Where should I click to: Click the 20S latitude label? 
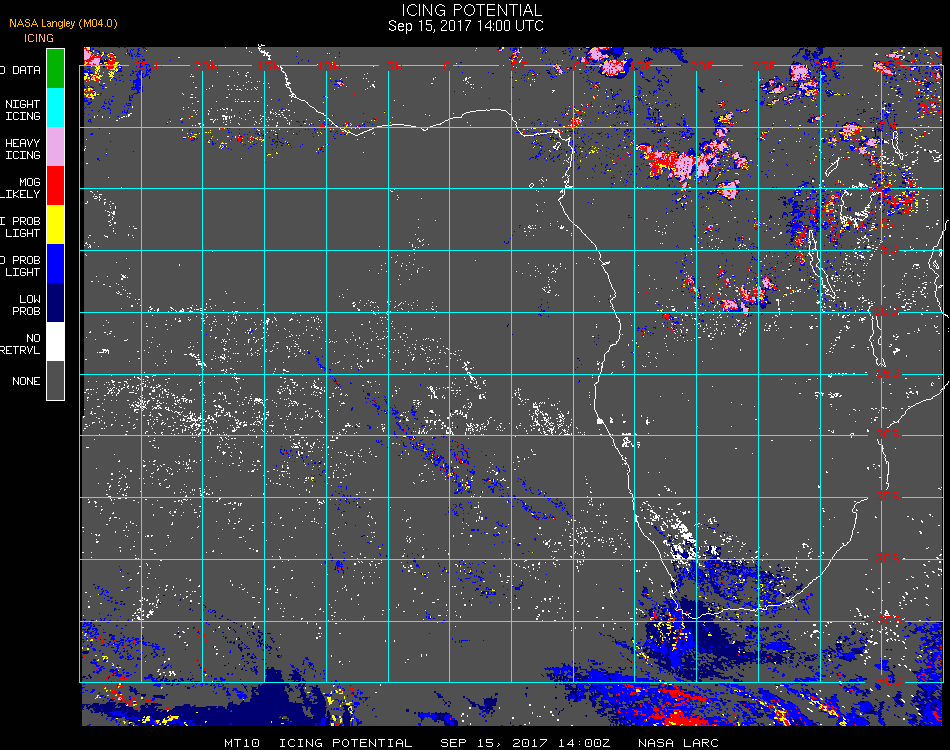[x=888, y=434]
